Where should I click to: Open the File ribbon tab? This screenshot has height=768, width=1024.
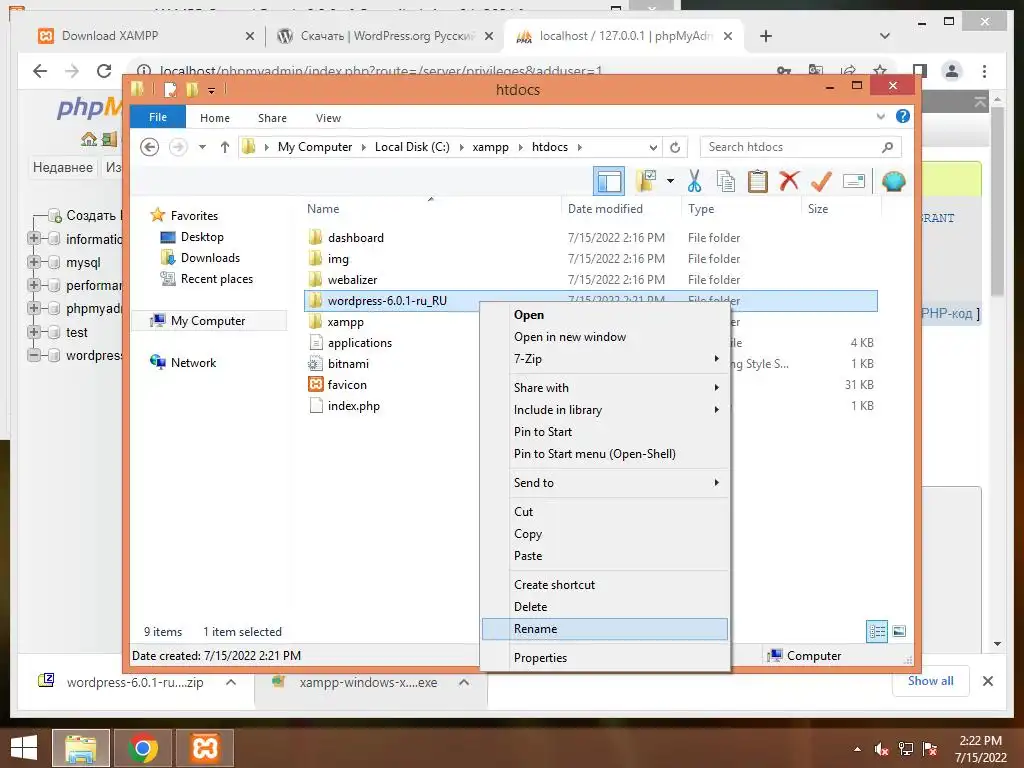[158, 117]
